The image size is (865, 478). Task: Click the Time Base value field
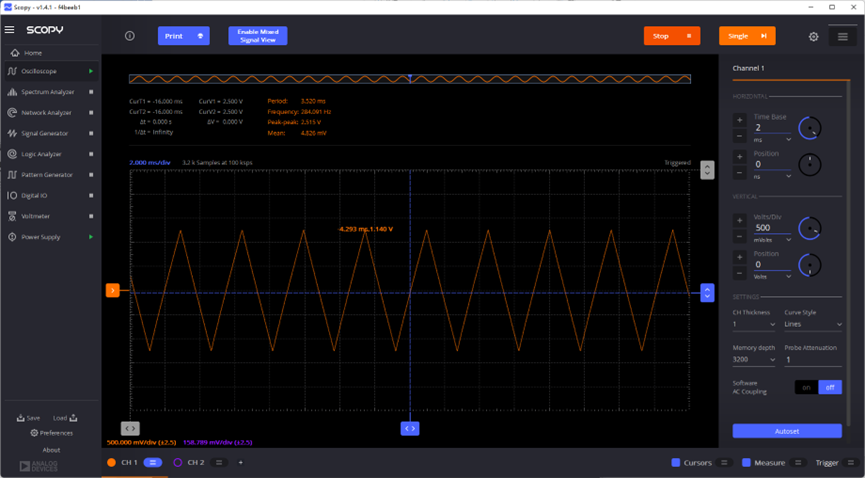(772, 128)
